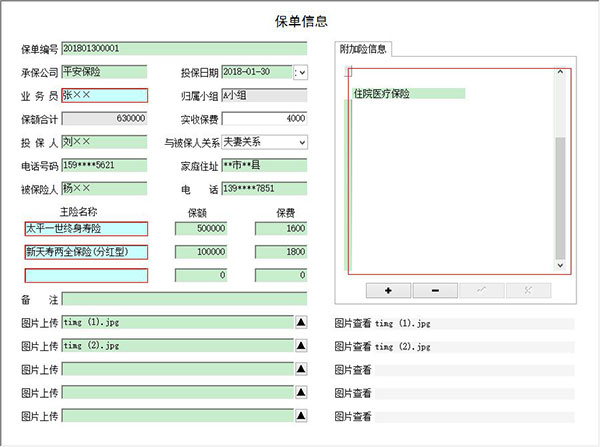Click the plus button to add 附加险
The width and height of the screenshot is (600, 447).
pos(387,290)
